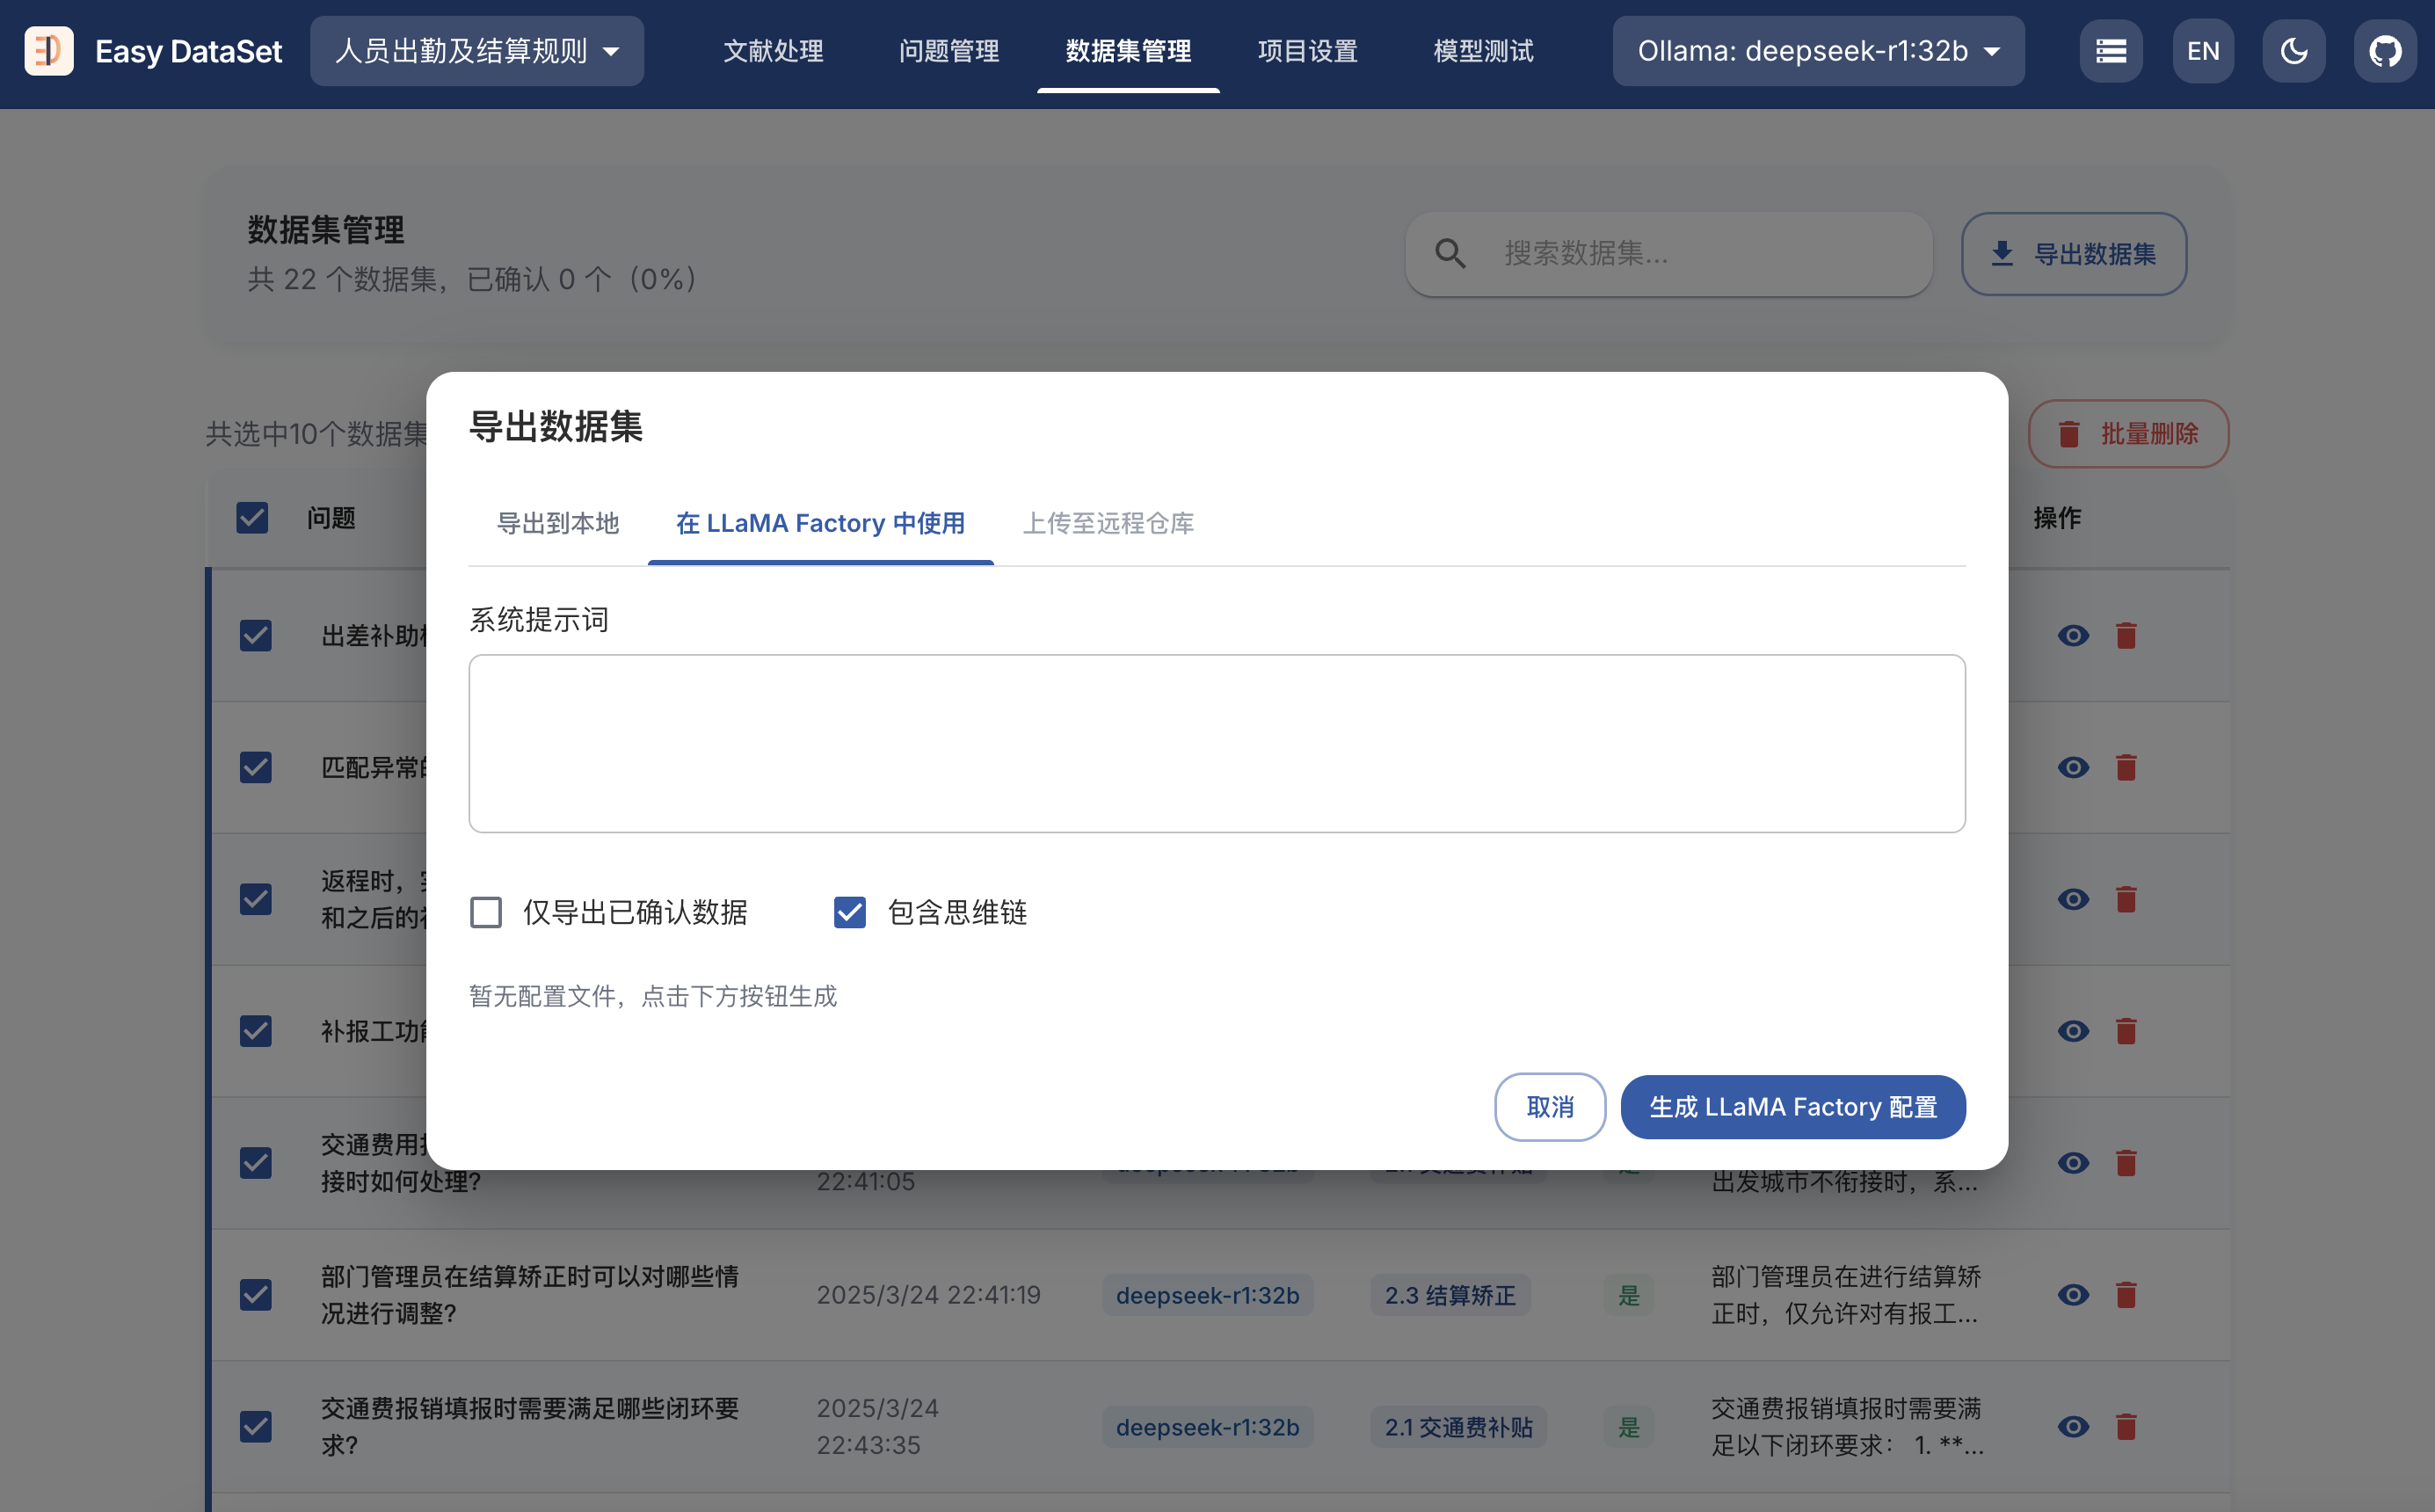
Task: Select the 上传至远程仓库 tab
Action: click(x=1108, y=523)
